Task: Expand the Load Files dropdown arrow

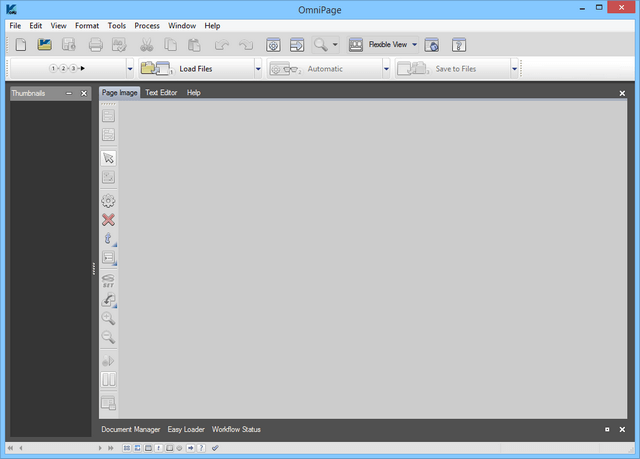Action: [x=258, y=69]
